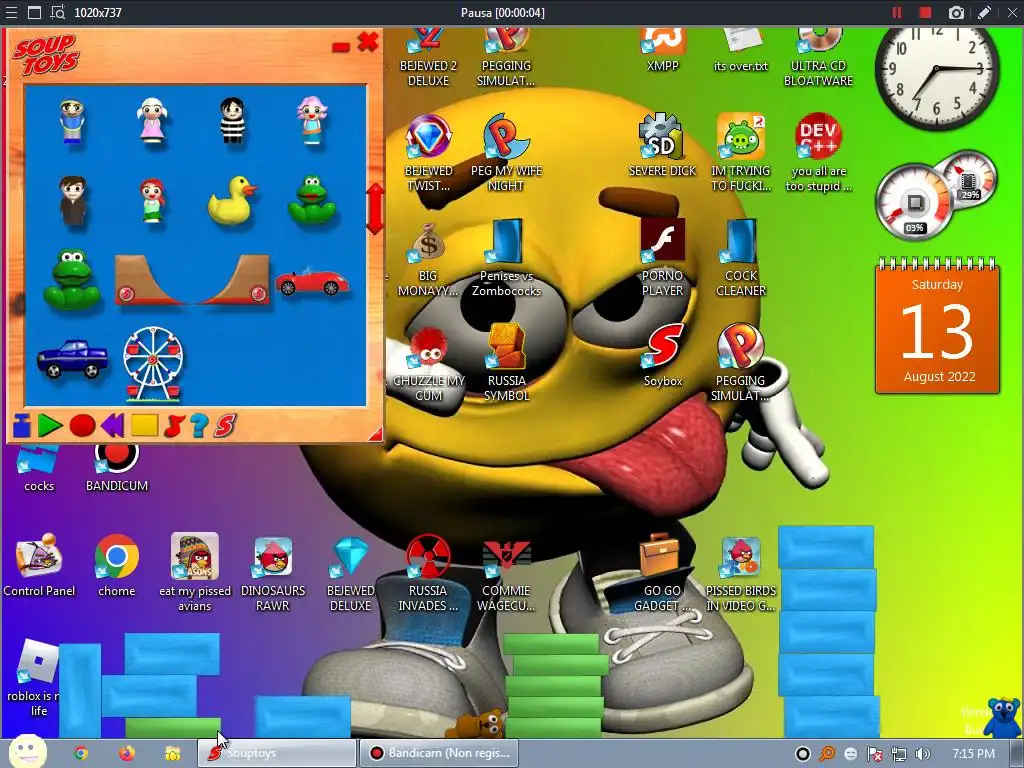Viewport: 1024px width, 768px height.
Task: Click the yellow stop square in Soup Toys
Action: click(144, 426)
